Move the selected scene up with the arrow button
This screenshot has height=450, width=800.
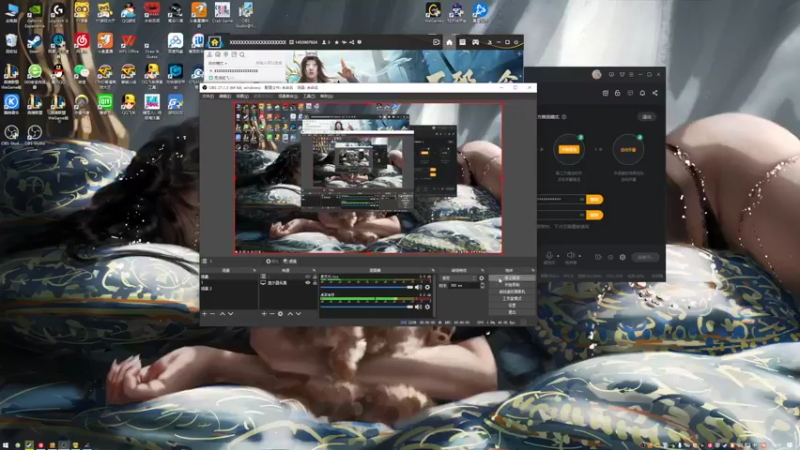(222, 314)
